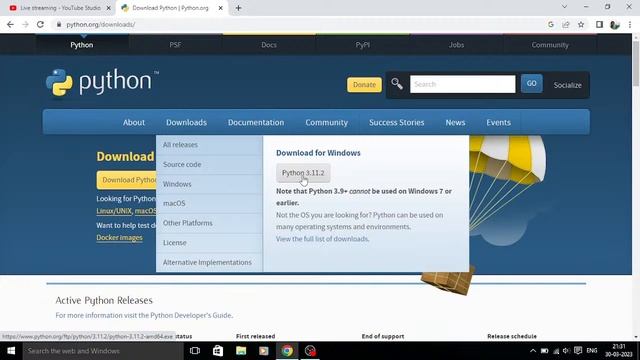
Task: Click the browser back arrow
Action: [x=10, y=24]
